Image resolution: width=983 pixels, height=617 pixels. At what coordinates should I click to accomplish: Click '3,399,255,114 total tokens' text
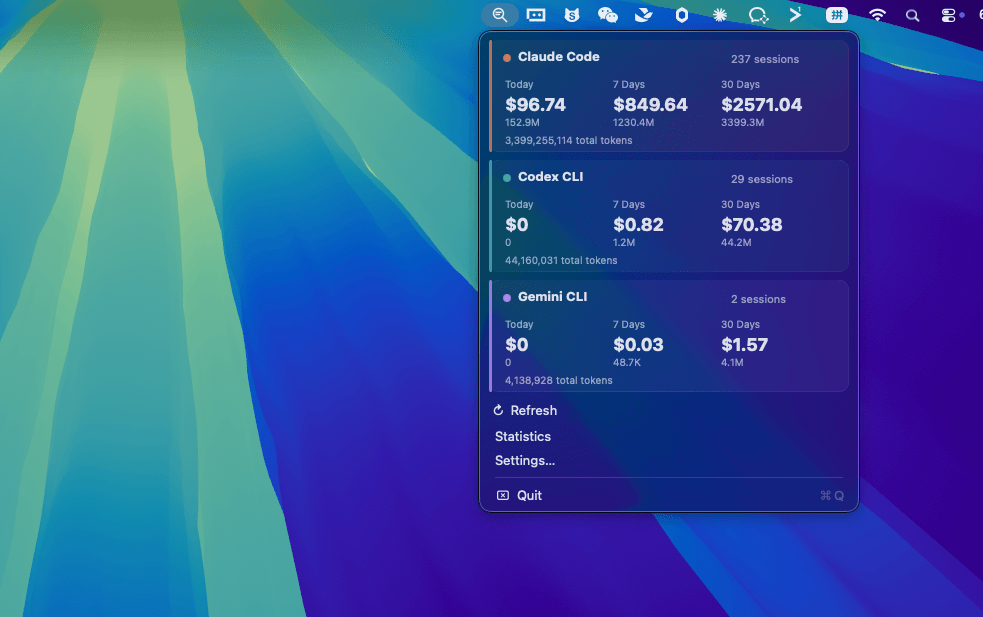569,140
